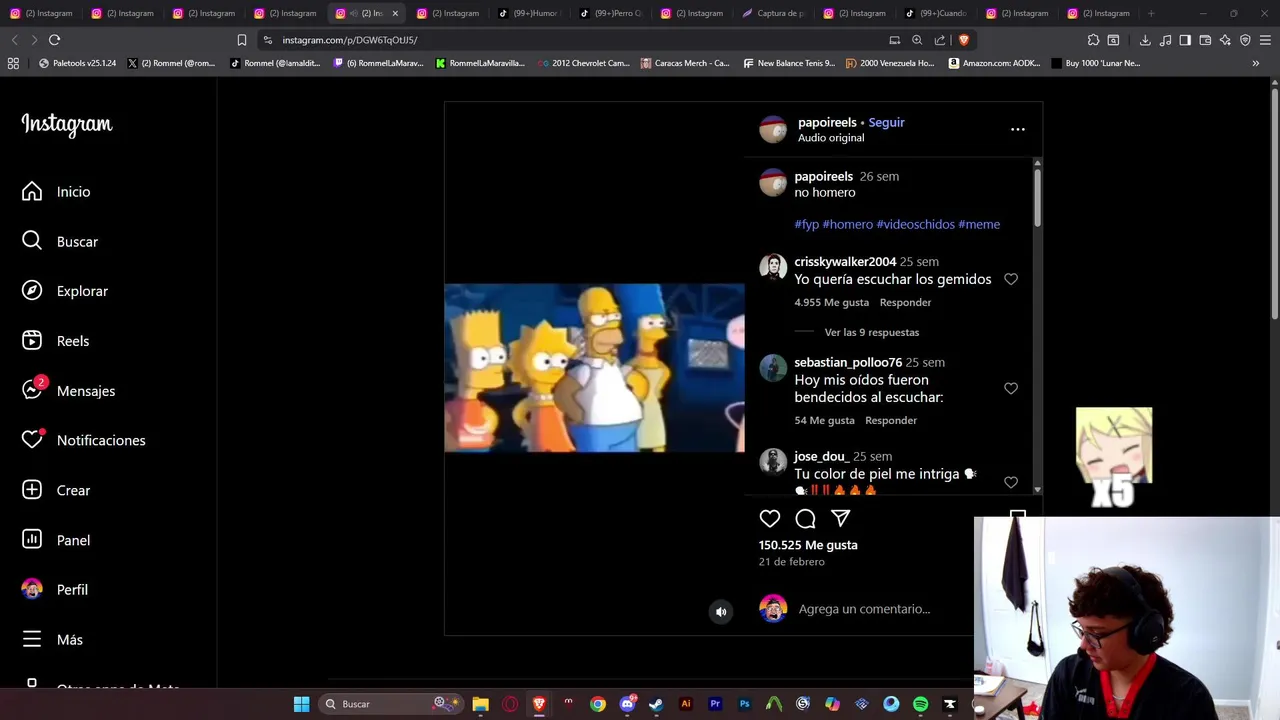Click the share page icon in address bar
Viewport: 1280px width, 720px height.
[940, 40]
